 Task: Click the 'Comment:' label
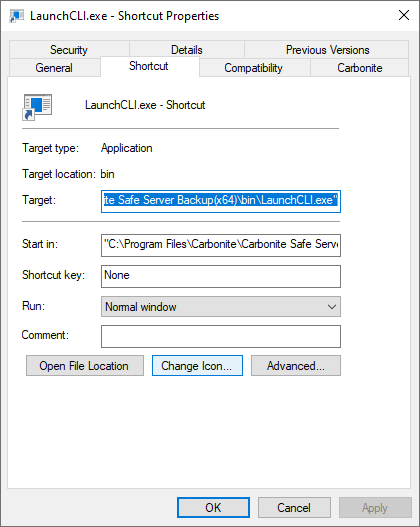(x=45, y=335)
